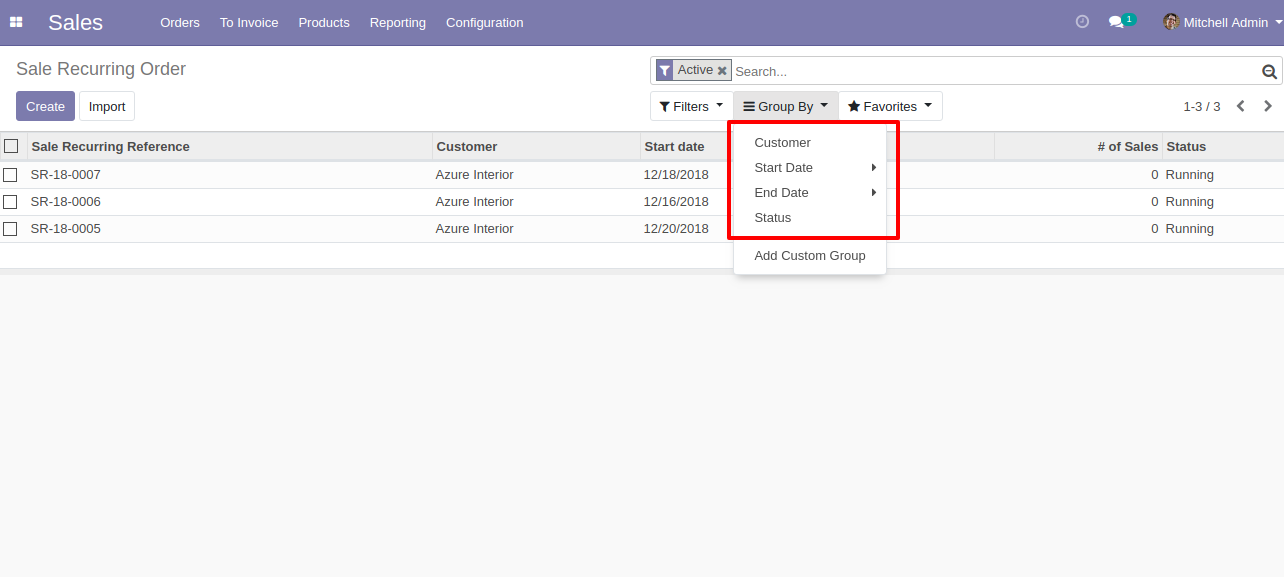Image resolution: width=1284 pixels, height=577 pixels.
Task: Open Mitchell Admin user menu
Action: click(x=1224, y=22)
